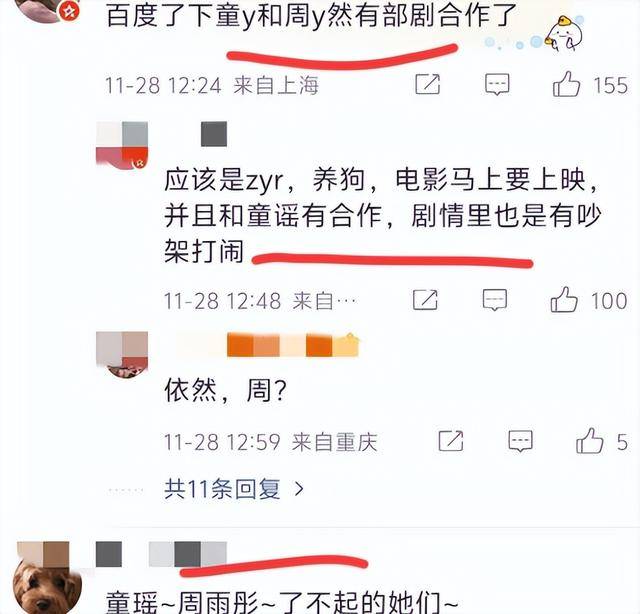Reply to the comment from 重庆
640x614 pixels.
(x=520, y=441)
